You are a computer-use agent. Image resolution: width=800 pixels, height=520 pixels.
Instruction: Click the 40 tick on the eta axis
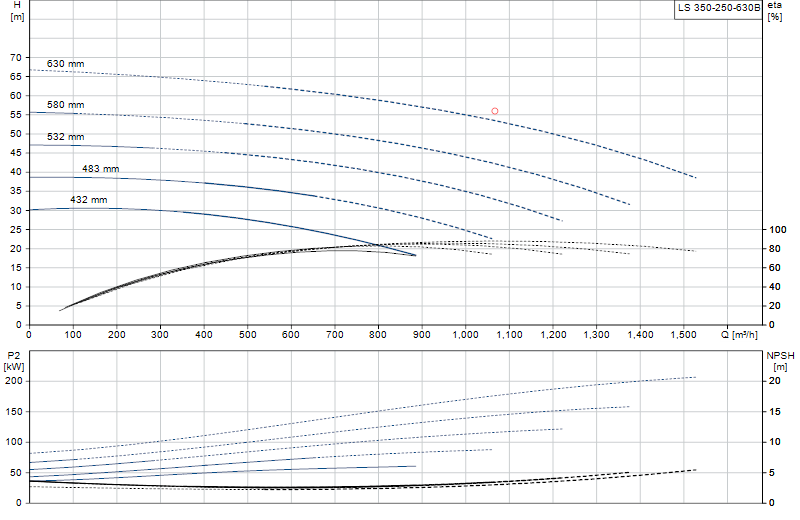click(x=774, y=287)
